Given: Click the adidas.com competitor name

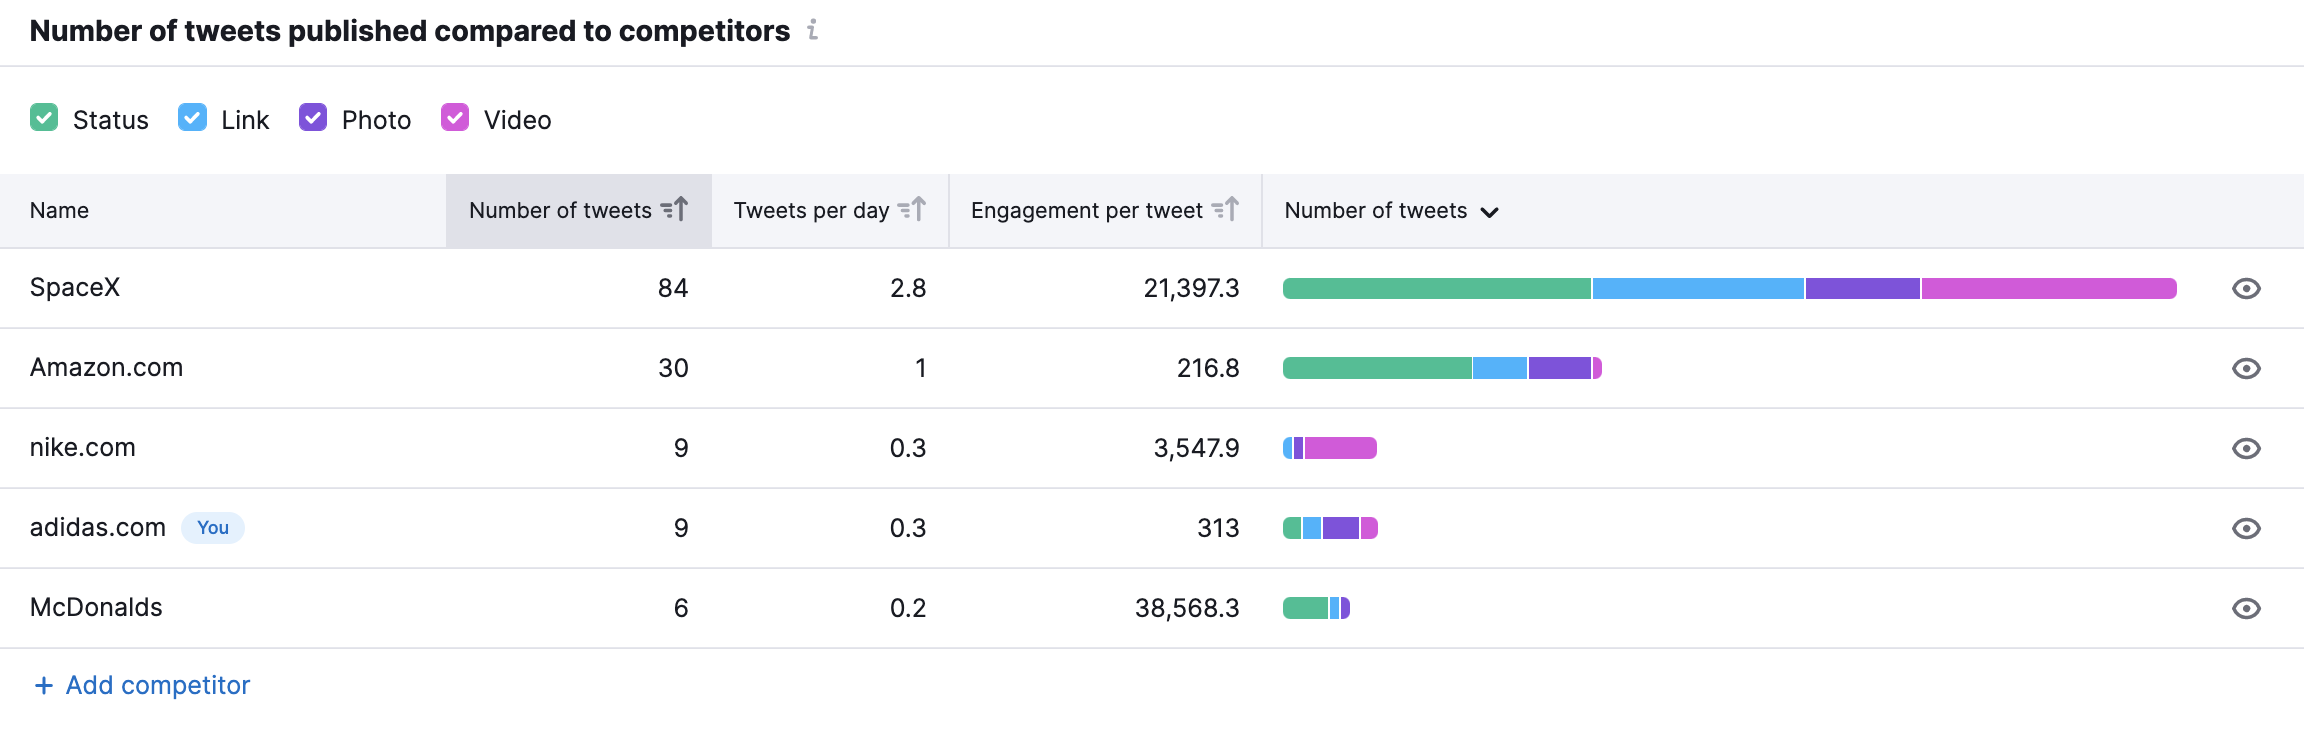Looking at the screenshot, I should point(98,528).
